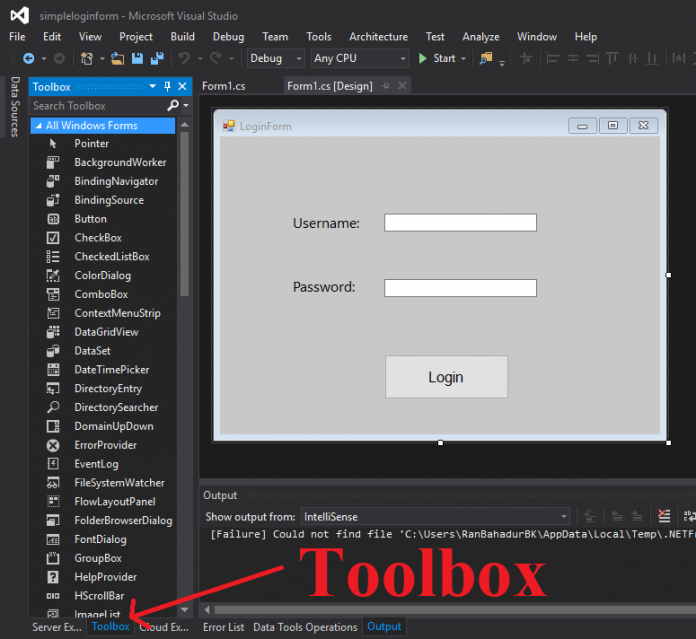Open the Toolbox window options arrow
The height and width of the screenshot is (639, 696).
(x=153, y=86)
